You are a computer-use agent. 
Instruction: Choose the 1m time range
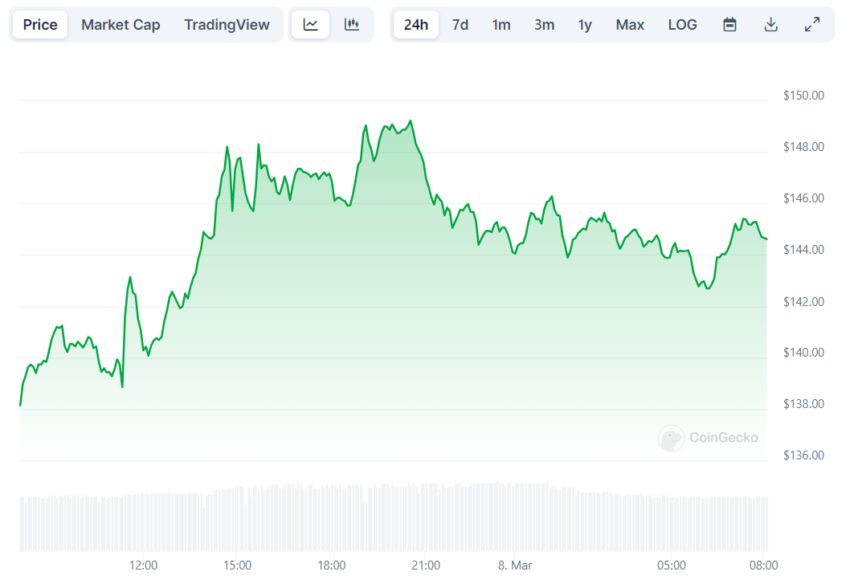(501, 25)
